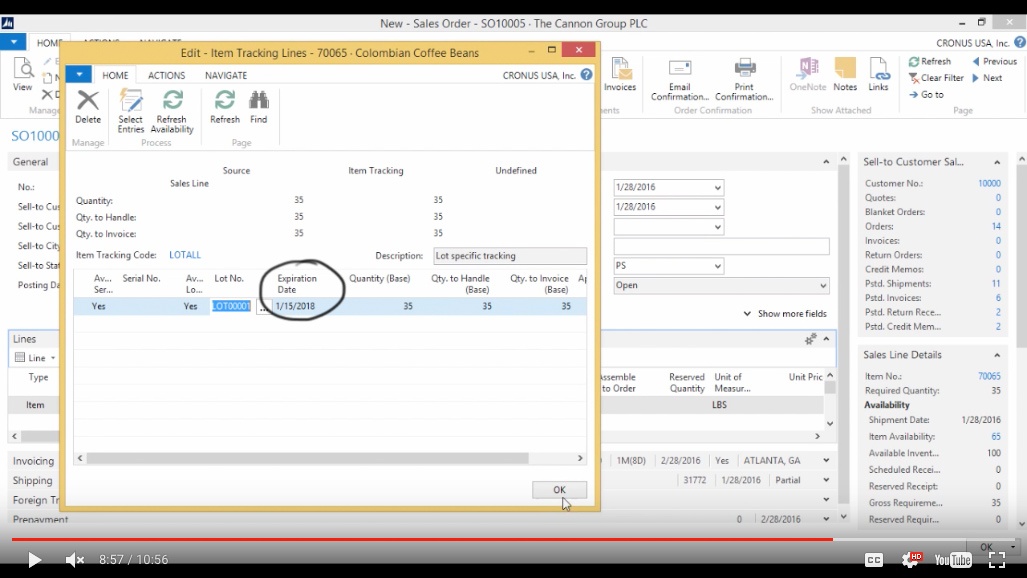Screen dimensions: 1027x578
Task: Collapse the Sales Line Details factbox
Action: 997,355
